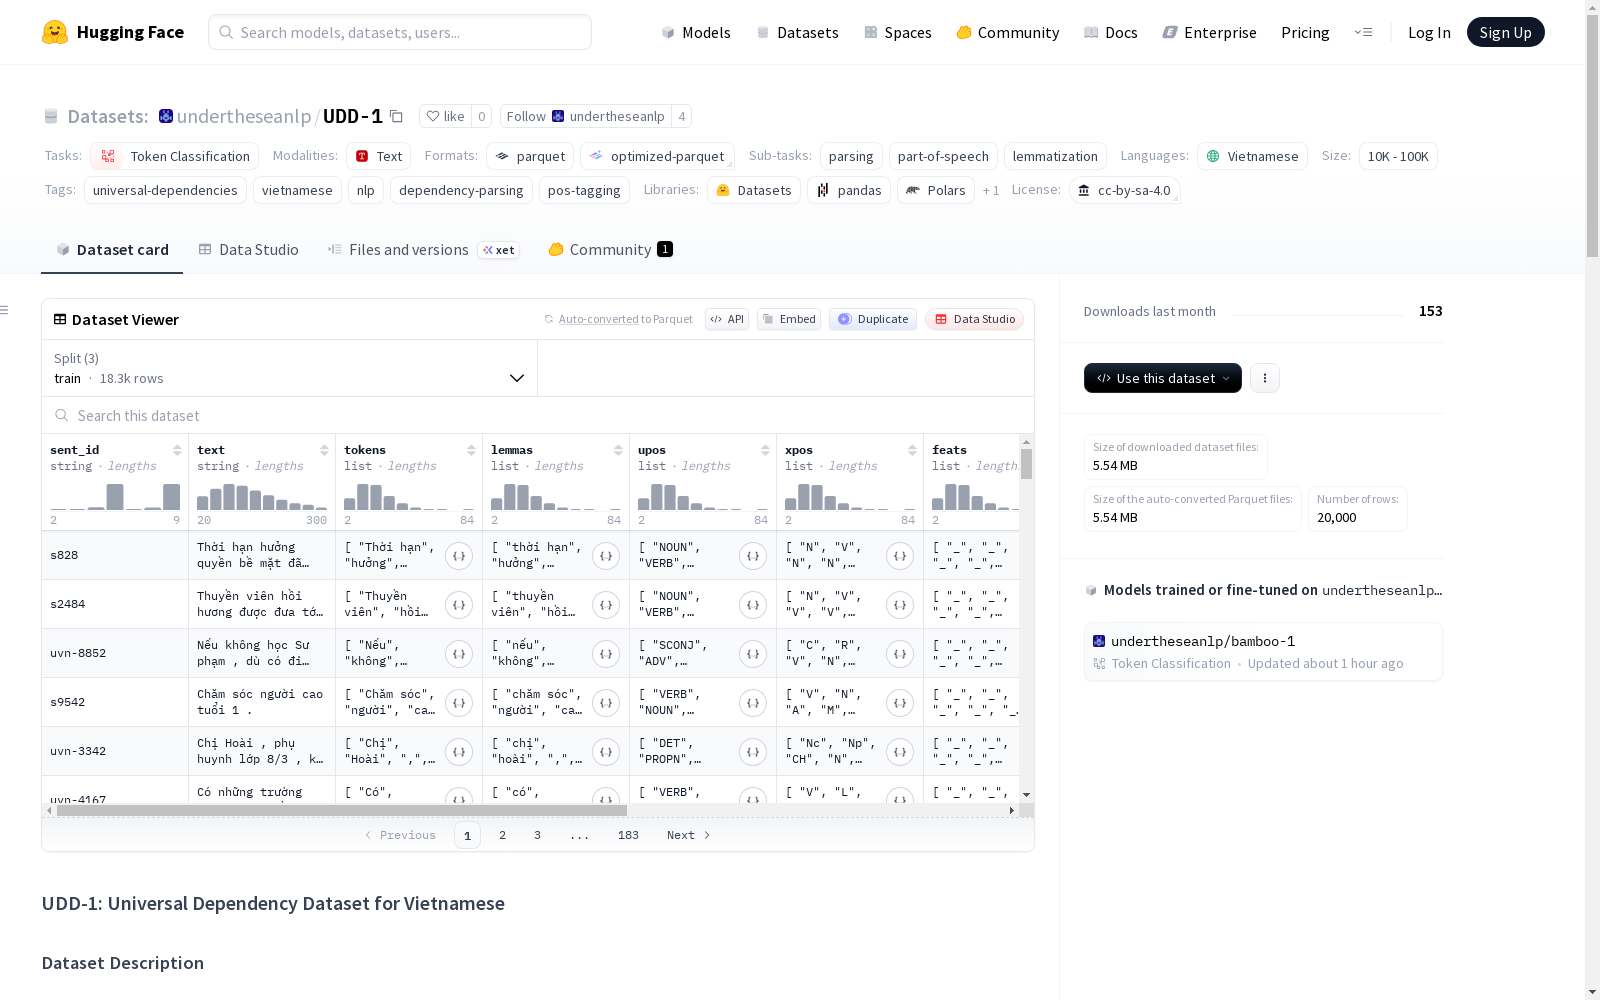Click the dataset table horizontal scrollbar
Viewport: 1600px width, 1000px height.
click(x=342, y=810)
